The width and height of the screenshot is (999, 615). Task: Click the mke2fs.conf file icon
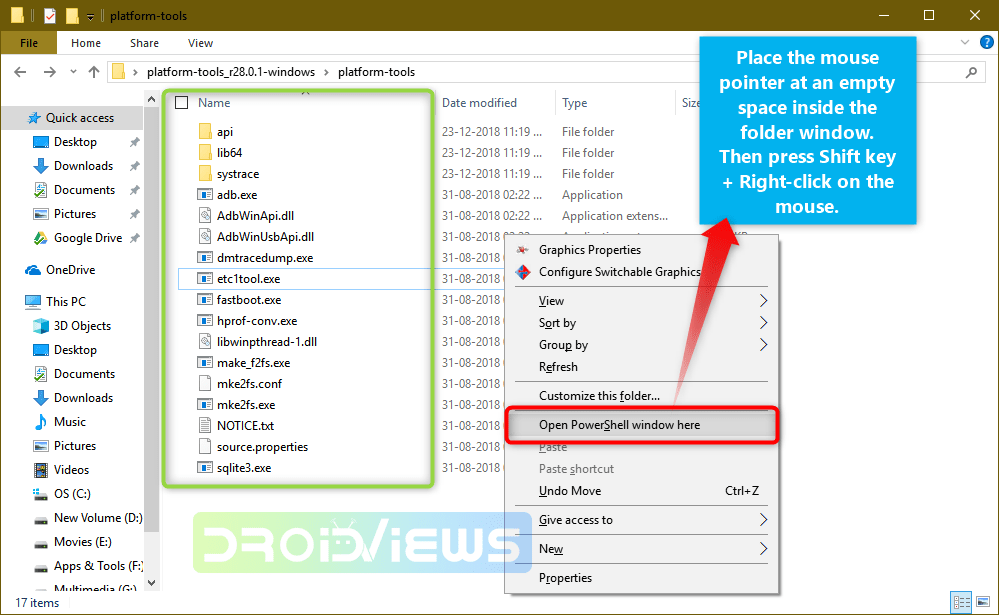205,383
